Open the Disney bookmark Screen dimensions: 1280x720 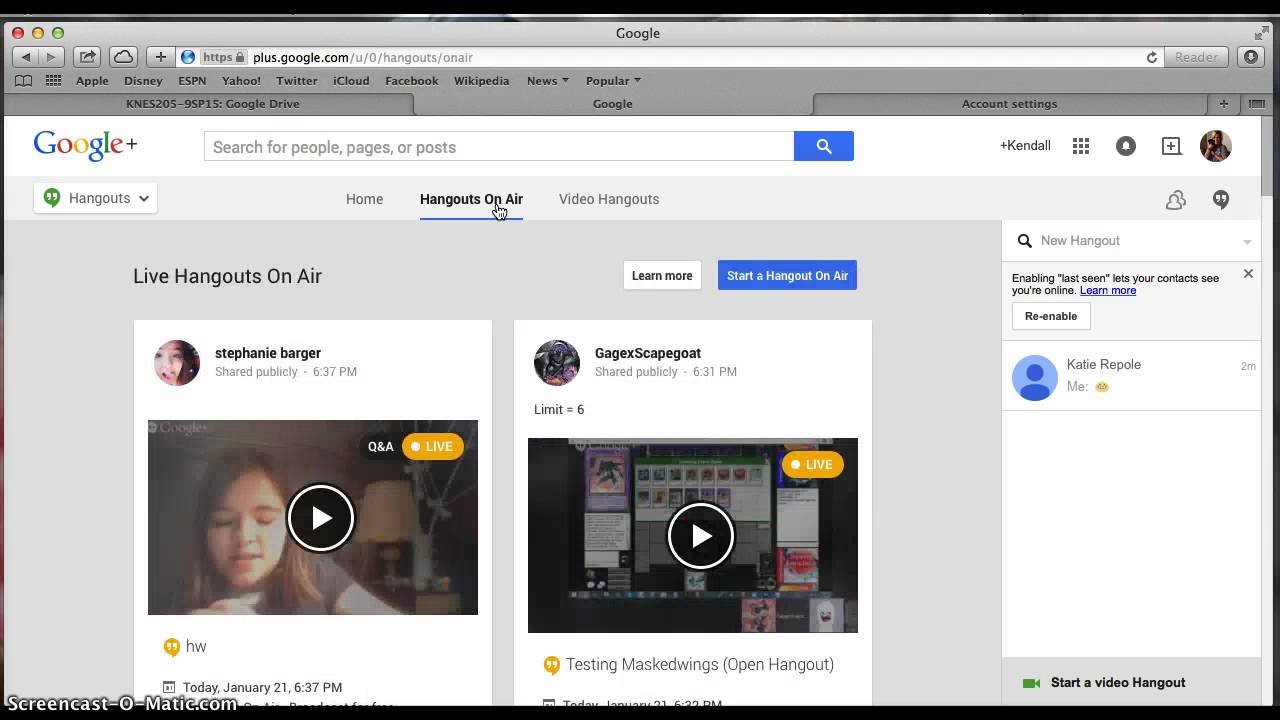pyautogui.click(x=143, y=81)
